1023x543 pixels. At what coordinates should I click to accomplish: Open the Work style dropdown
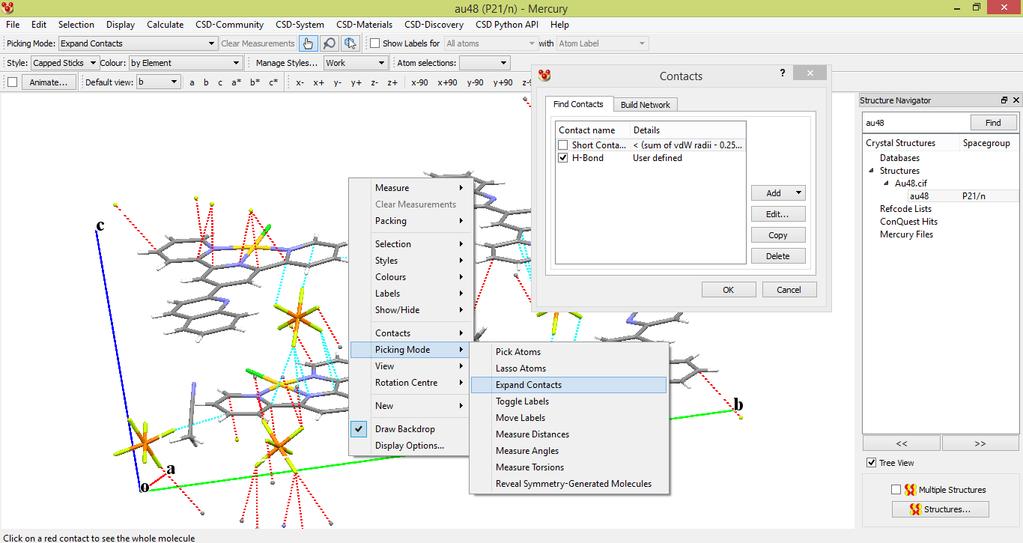[x=356, y=63]
